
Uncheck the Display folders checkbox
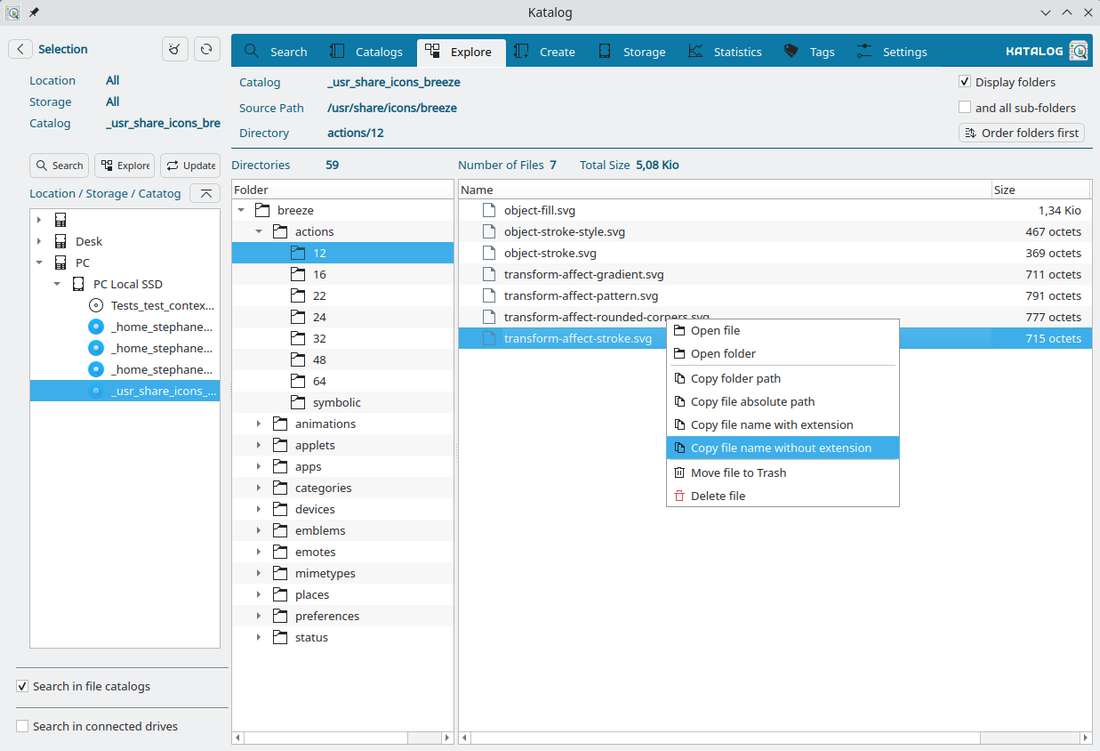coord(965,82)
